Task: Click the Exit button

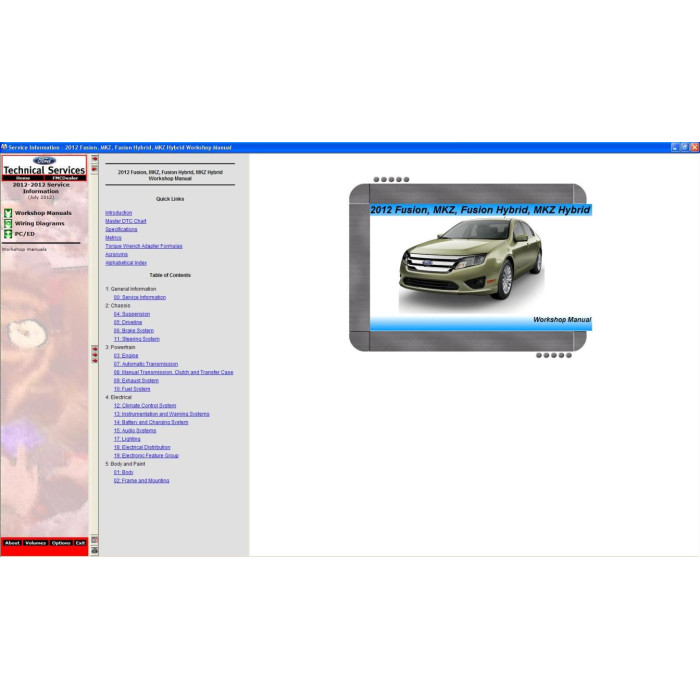Action: coord(80,543)
